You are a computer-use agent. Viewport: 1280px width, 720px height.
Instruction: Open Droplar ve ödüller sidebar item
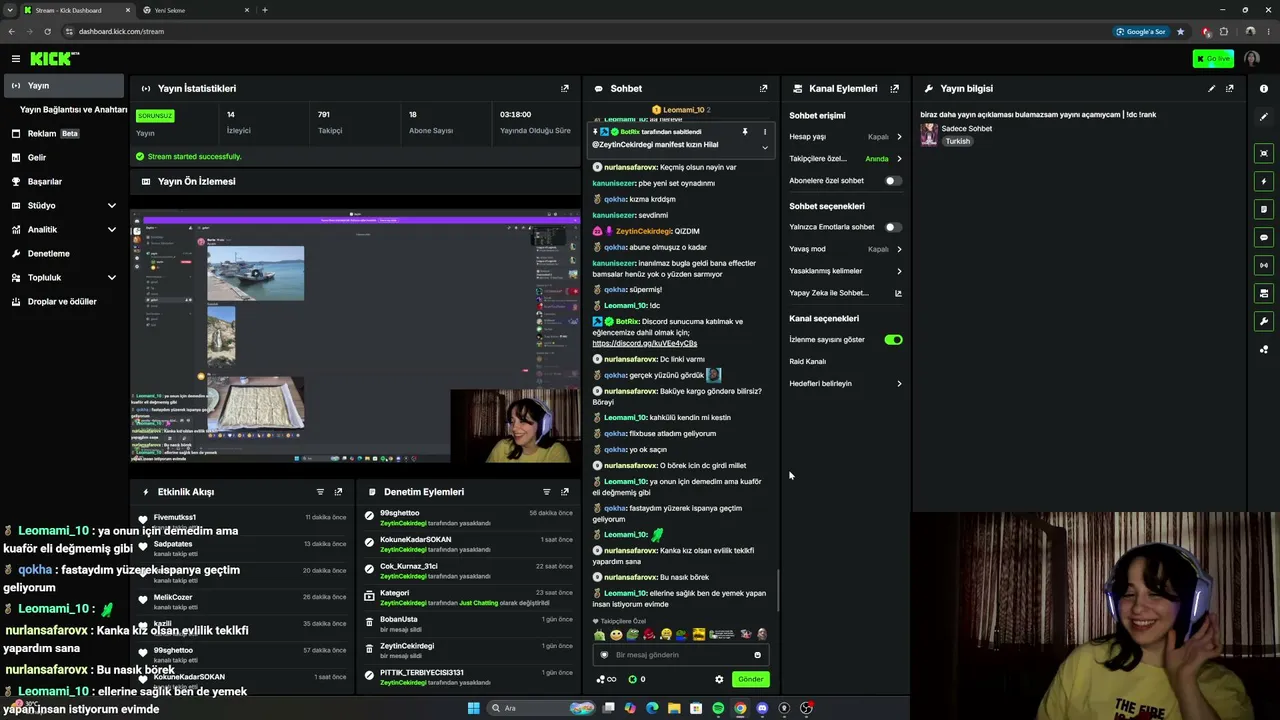[66, 301]
